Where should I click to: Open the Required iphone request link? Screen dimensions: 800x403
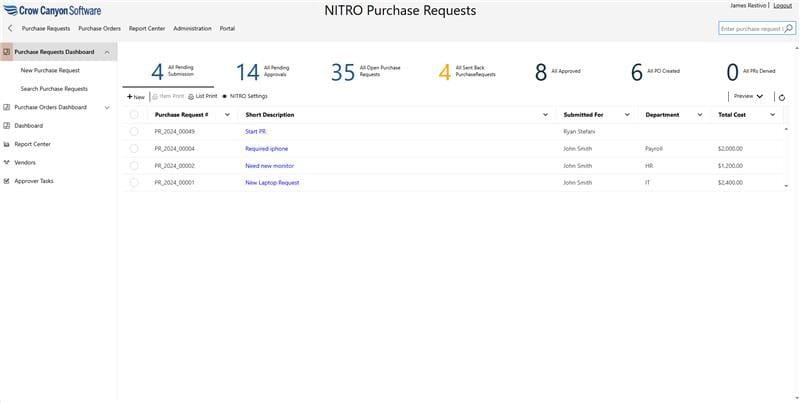click(266, 149)
